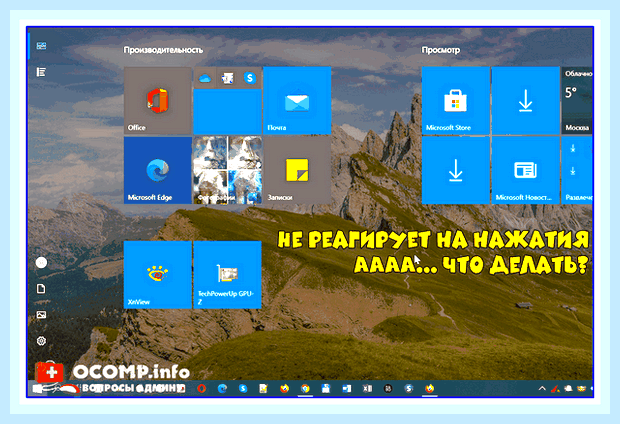Select the Просмотр group header
This screenshot has width=620, height=424.
440,50
